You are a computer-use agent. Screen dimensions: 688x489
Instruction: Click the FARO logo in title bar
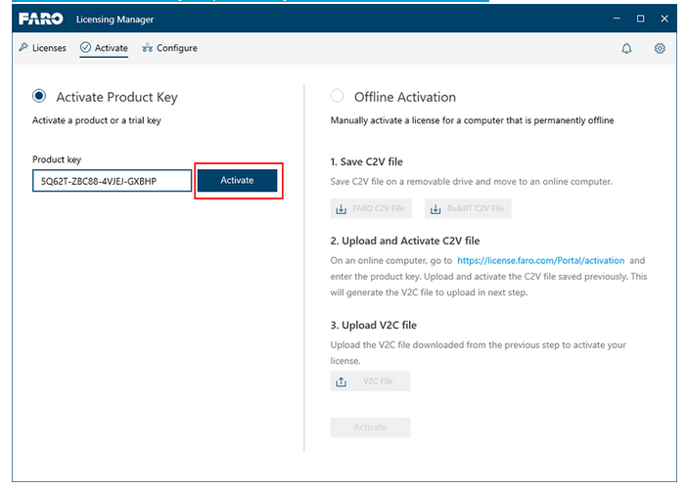(41, 19)
